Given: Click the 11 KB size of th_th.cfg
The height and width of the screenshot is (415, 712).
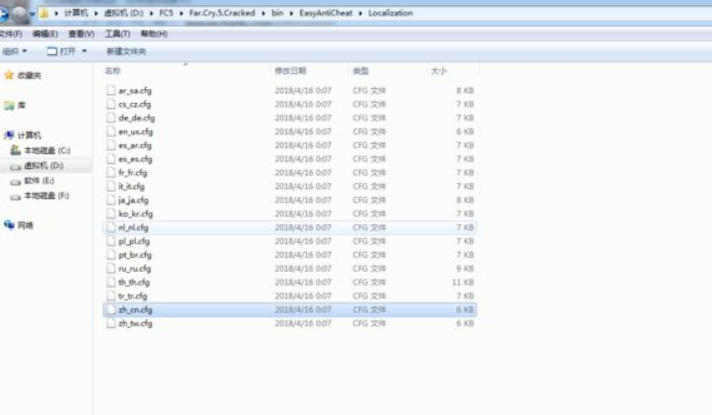Looking at the screenshot, I should point(463,282).
